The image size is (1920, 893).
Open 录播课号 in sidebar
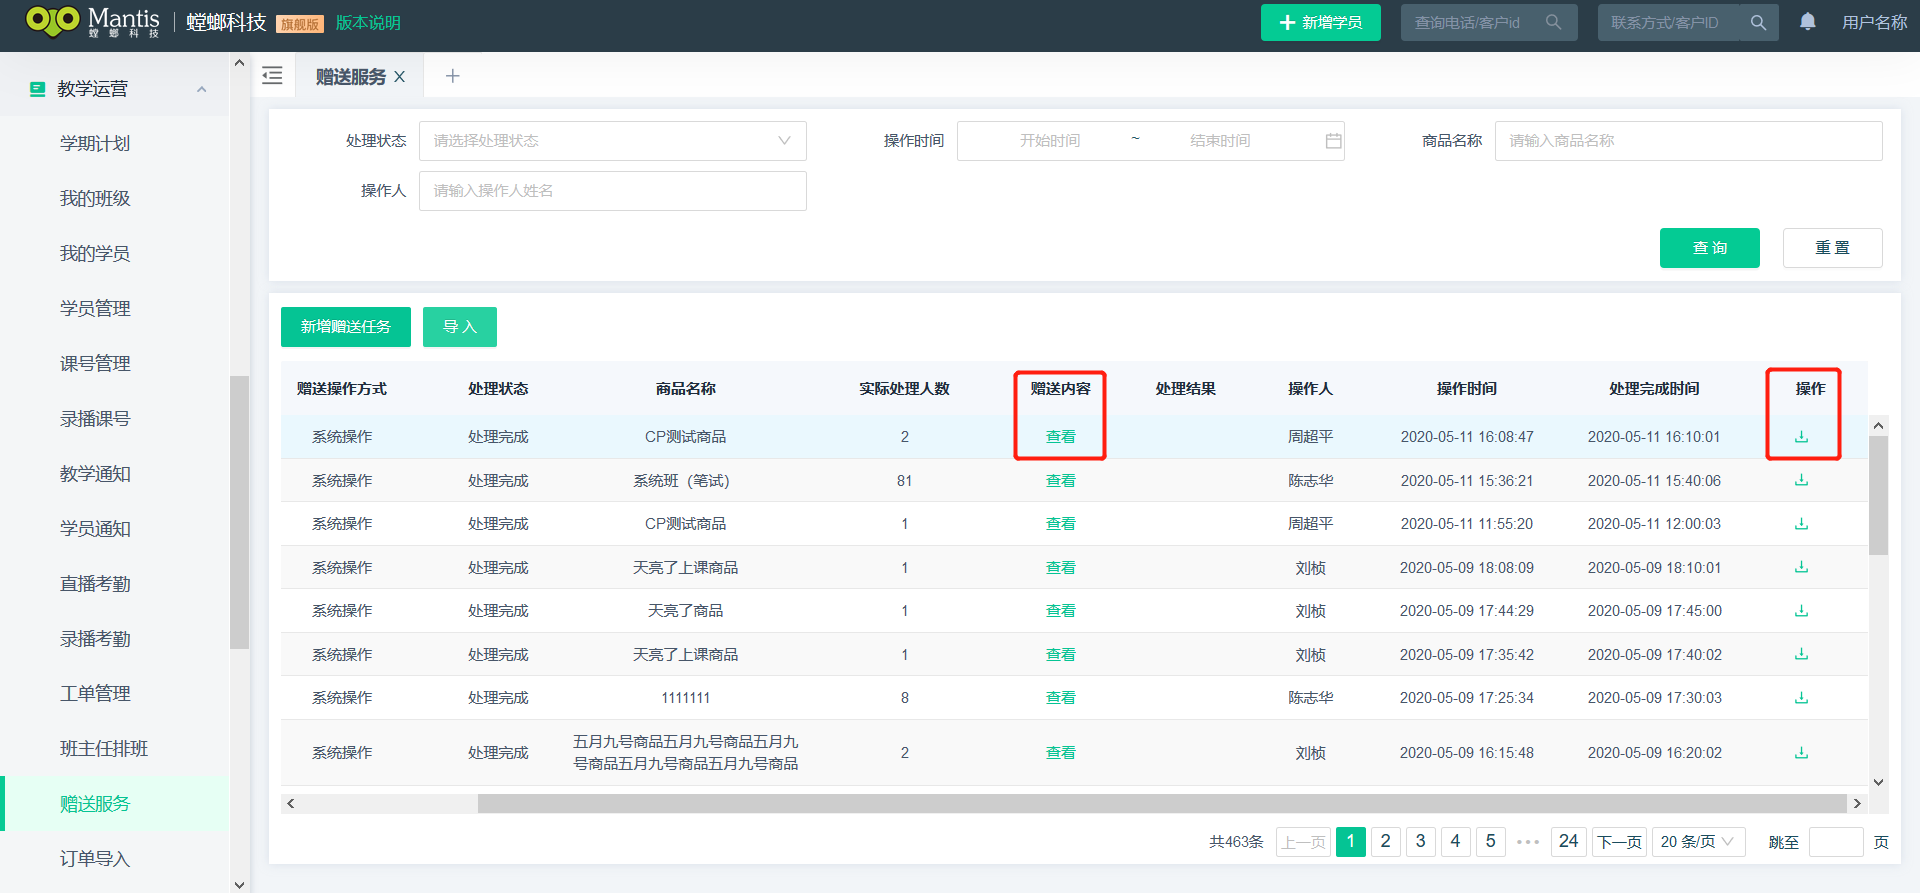pos(95,418)
